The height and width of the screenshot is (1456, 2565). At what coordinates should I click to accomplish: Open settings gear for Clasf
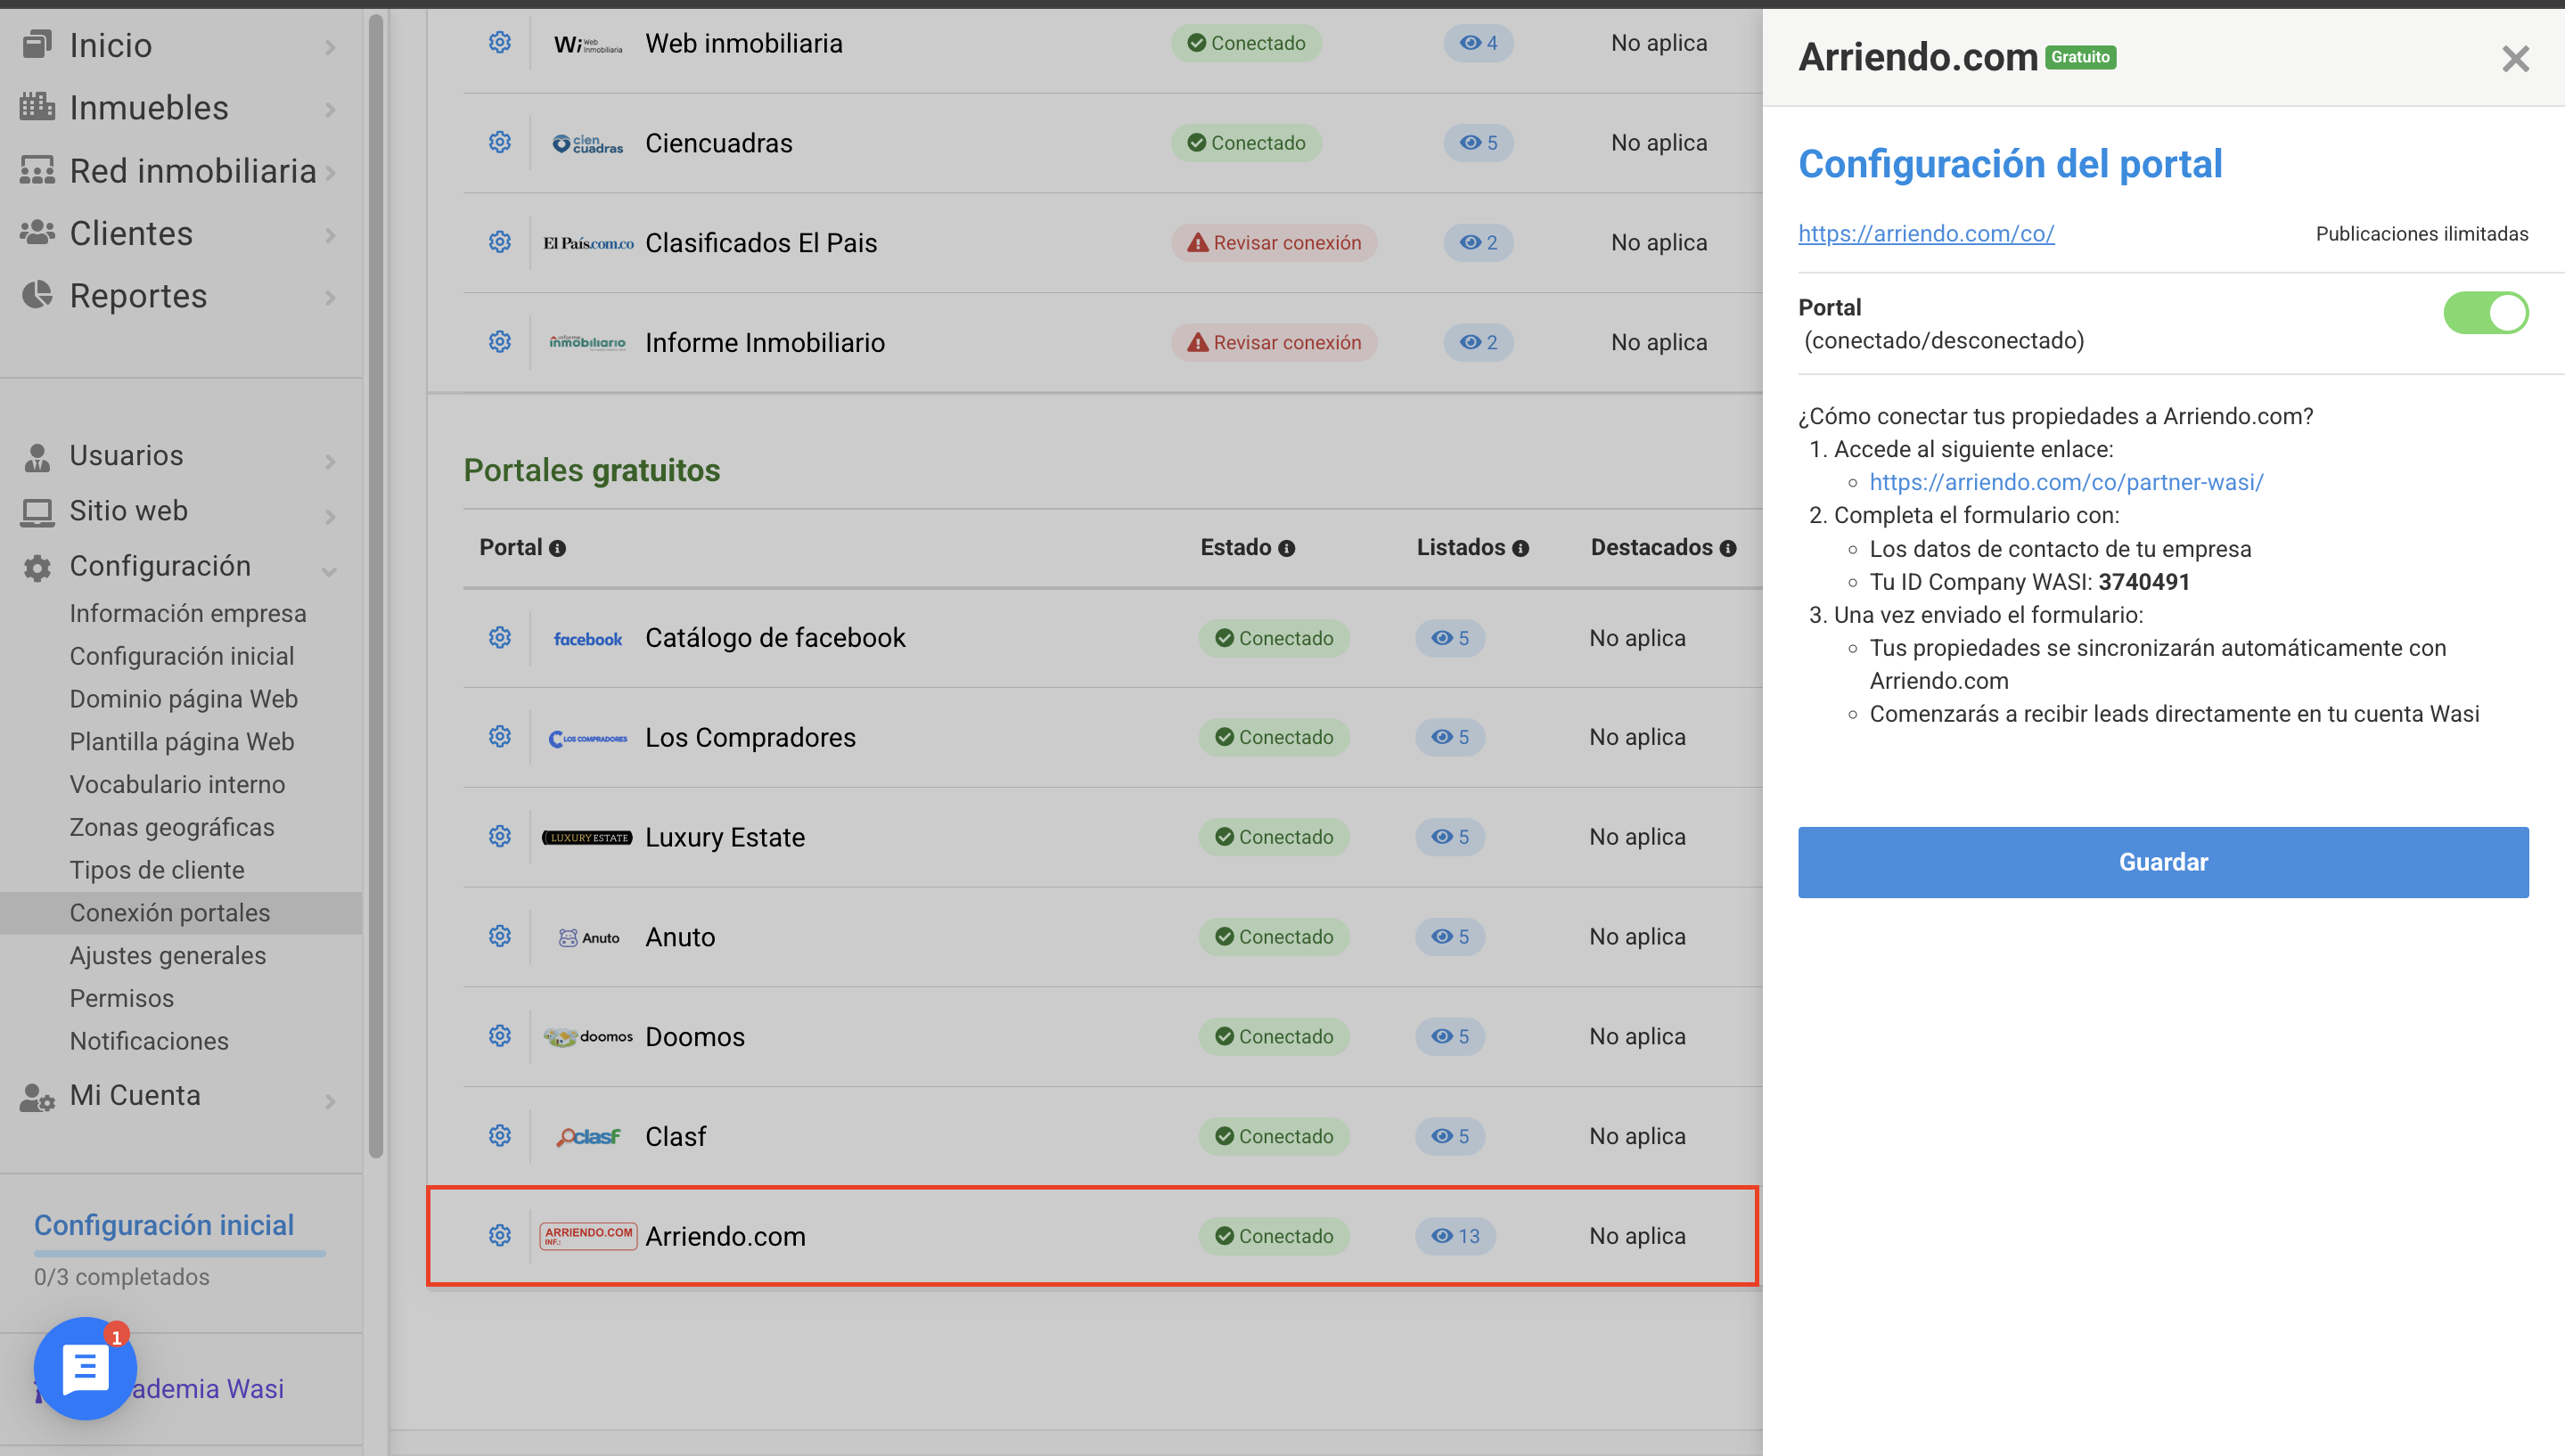coord(500,1136)
